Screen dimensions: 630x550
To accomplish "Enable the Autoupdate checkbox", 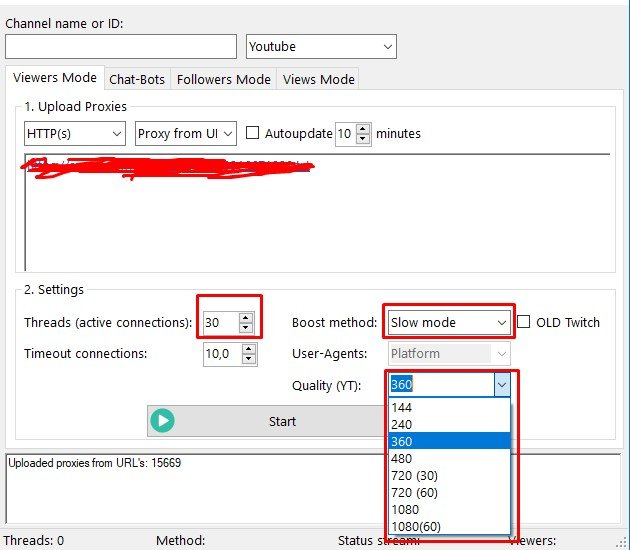I will (252, 133).
